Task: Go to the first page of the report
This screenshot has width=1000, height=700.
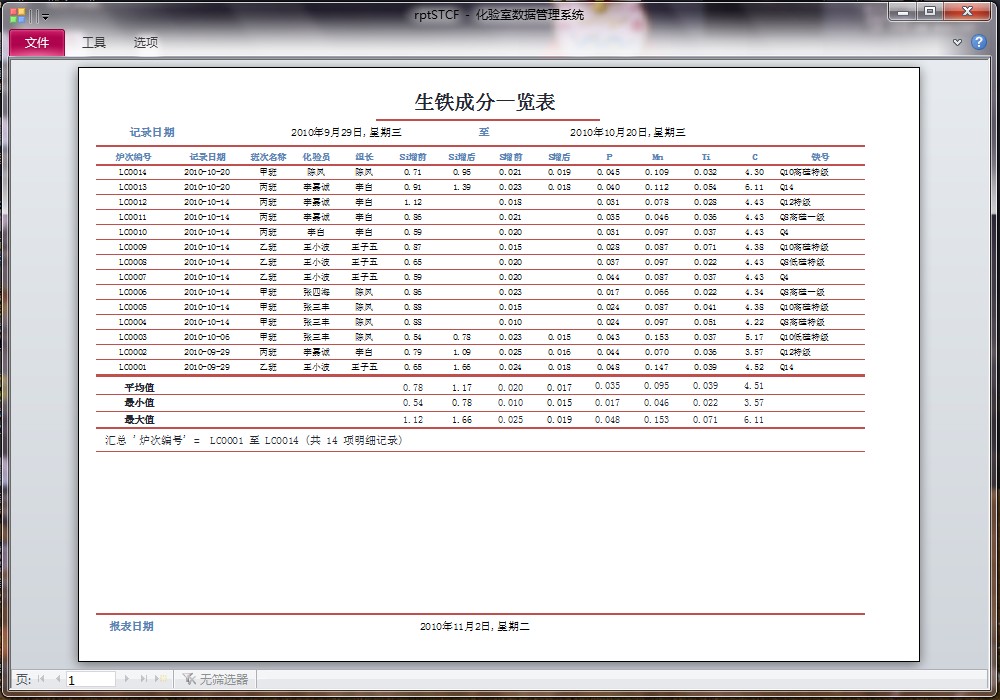Action: click(41, 679)
